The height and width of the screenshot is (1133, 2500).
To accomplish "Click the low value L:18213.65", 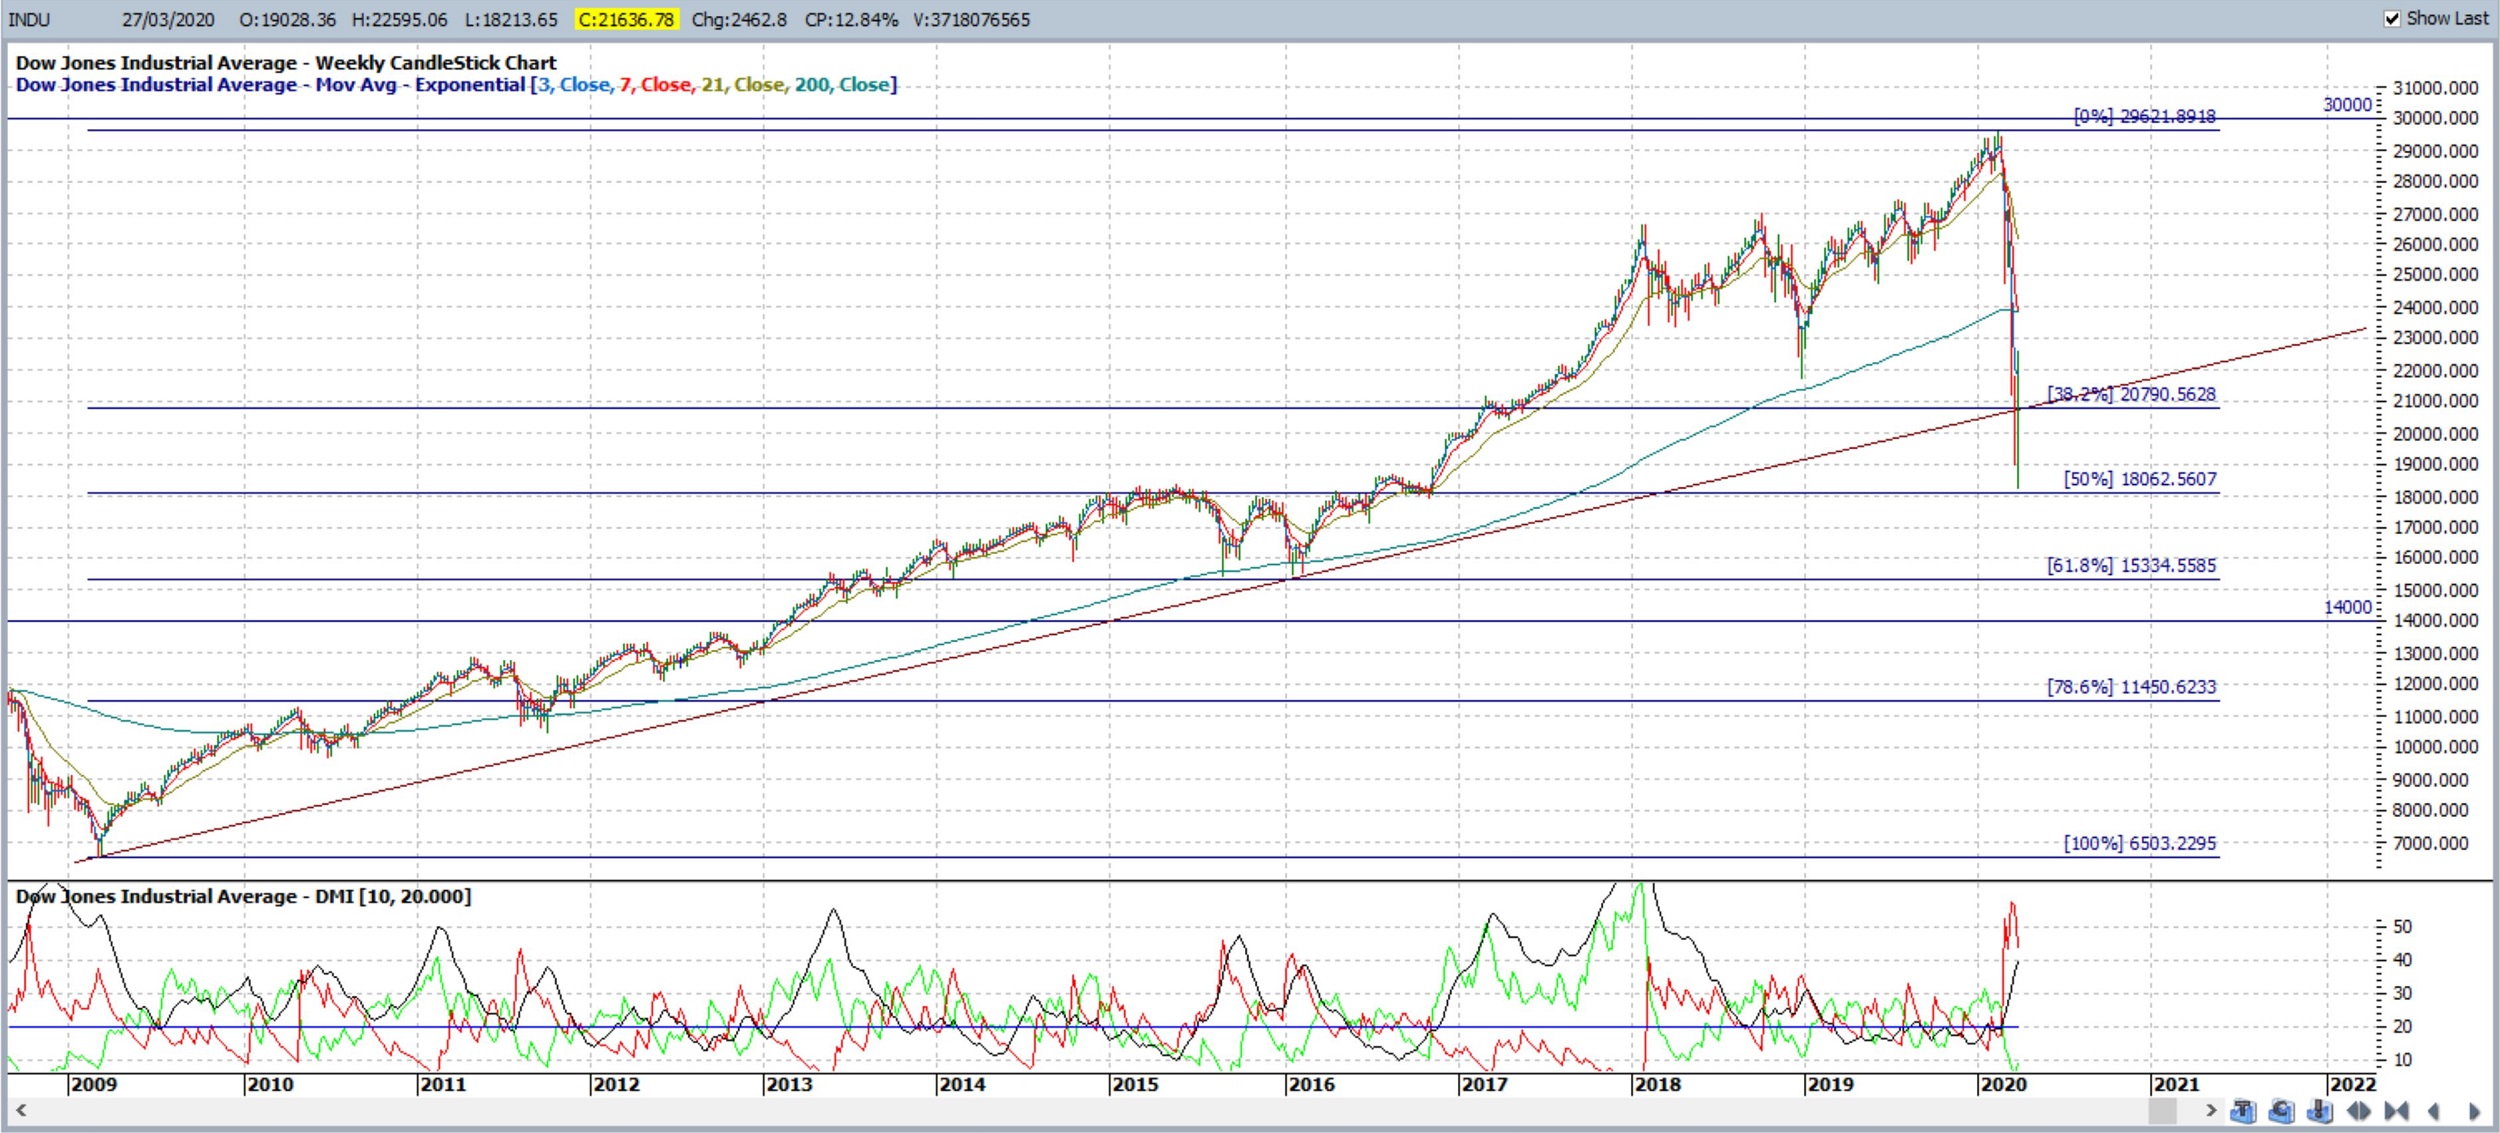I will click(511, 20).
